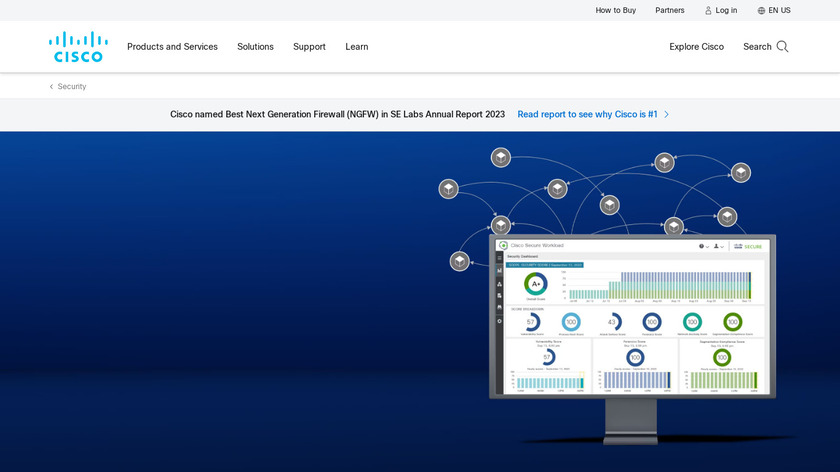Click the NGFW SE Labs announcement text
This screenshot has width=840, height=472.
tap(337, 114)
